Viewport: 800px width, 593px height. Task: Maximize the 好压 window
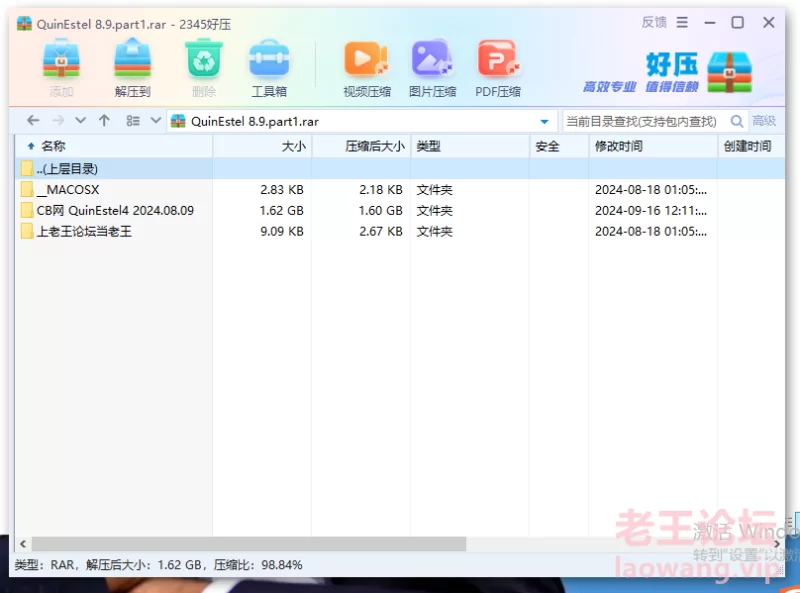pyautogui.click(x=738, y=22)
